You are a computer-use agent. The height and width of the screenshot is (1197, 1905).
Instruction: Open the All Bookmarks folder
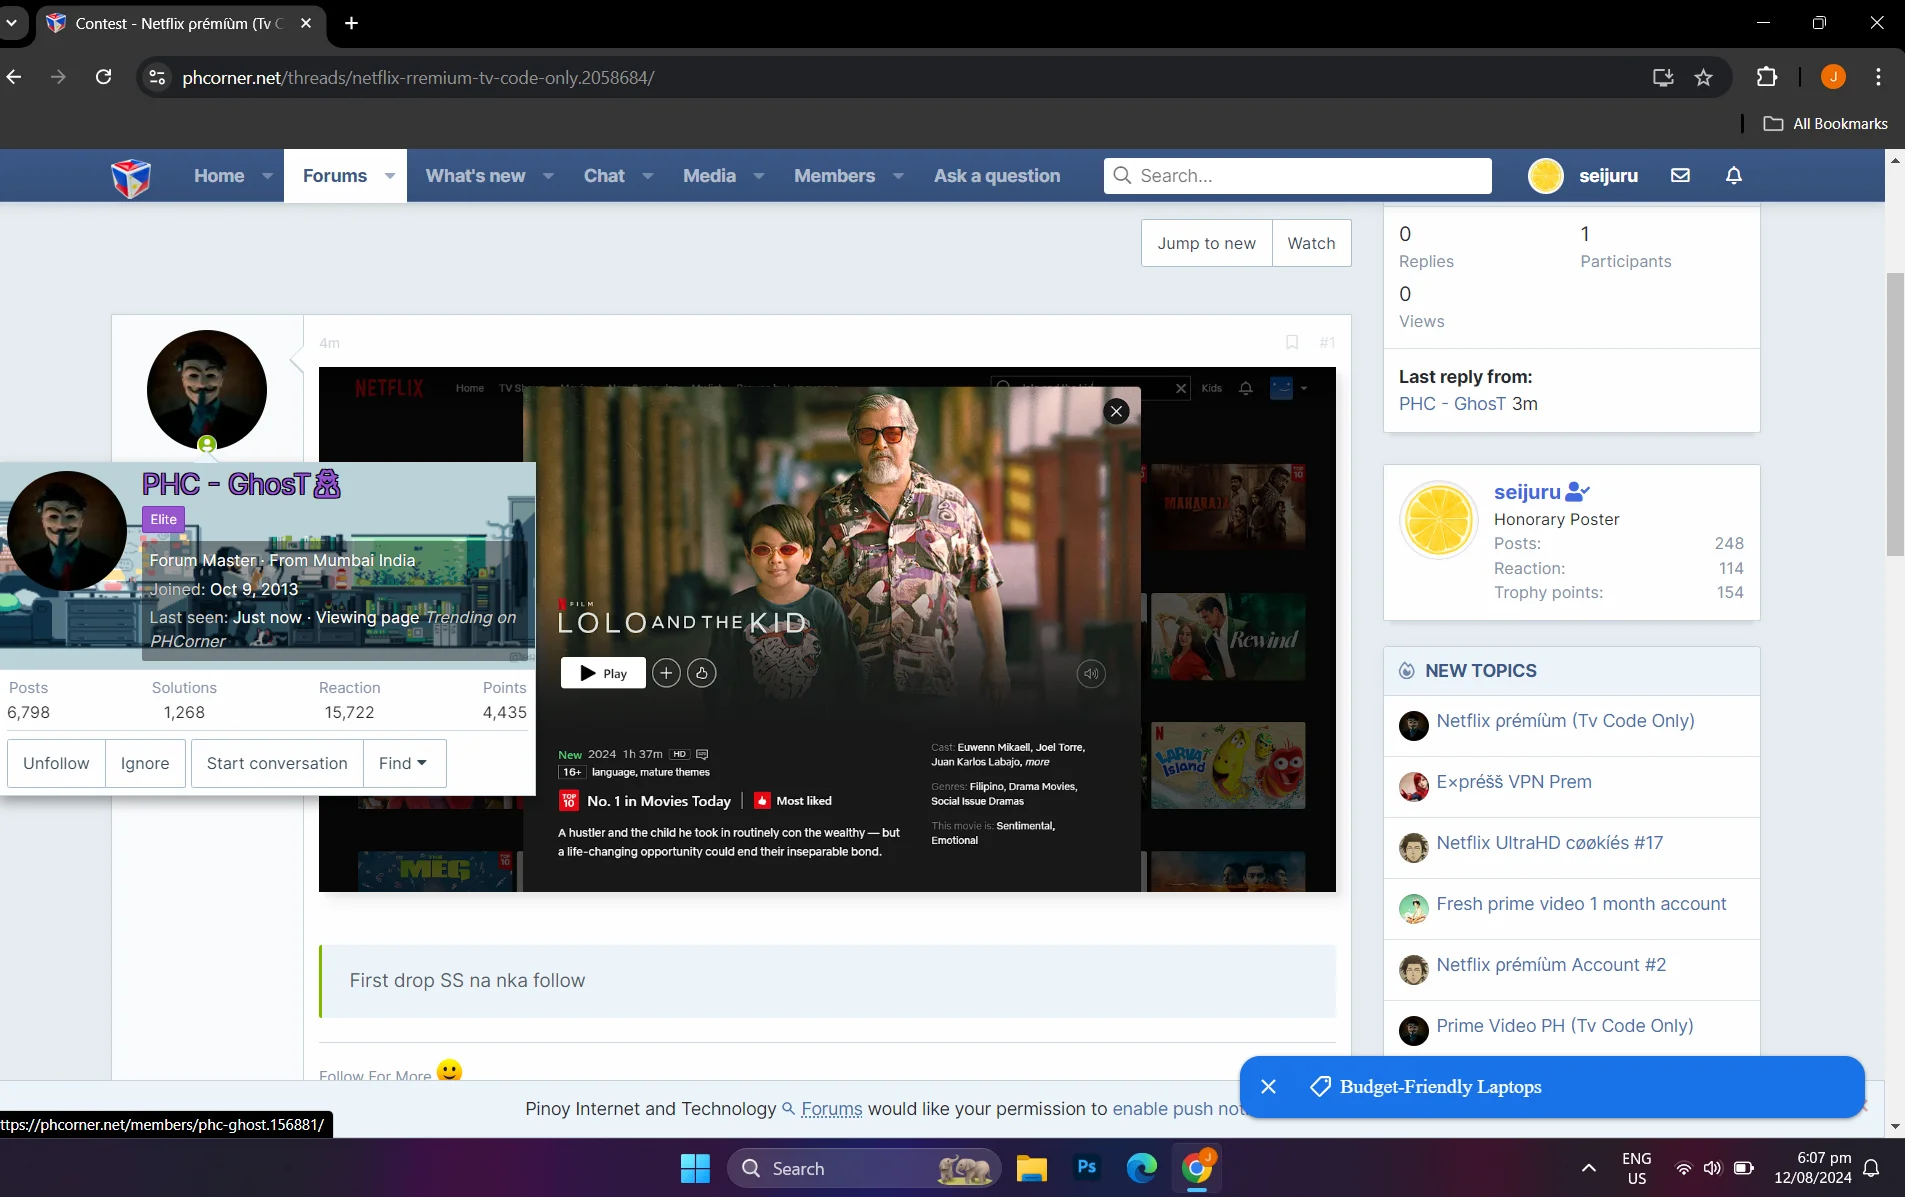[1826, 123]
